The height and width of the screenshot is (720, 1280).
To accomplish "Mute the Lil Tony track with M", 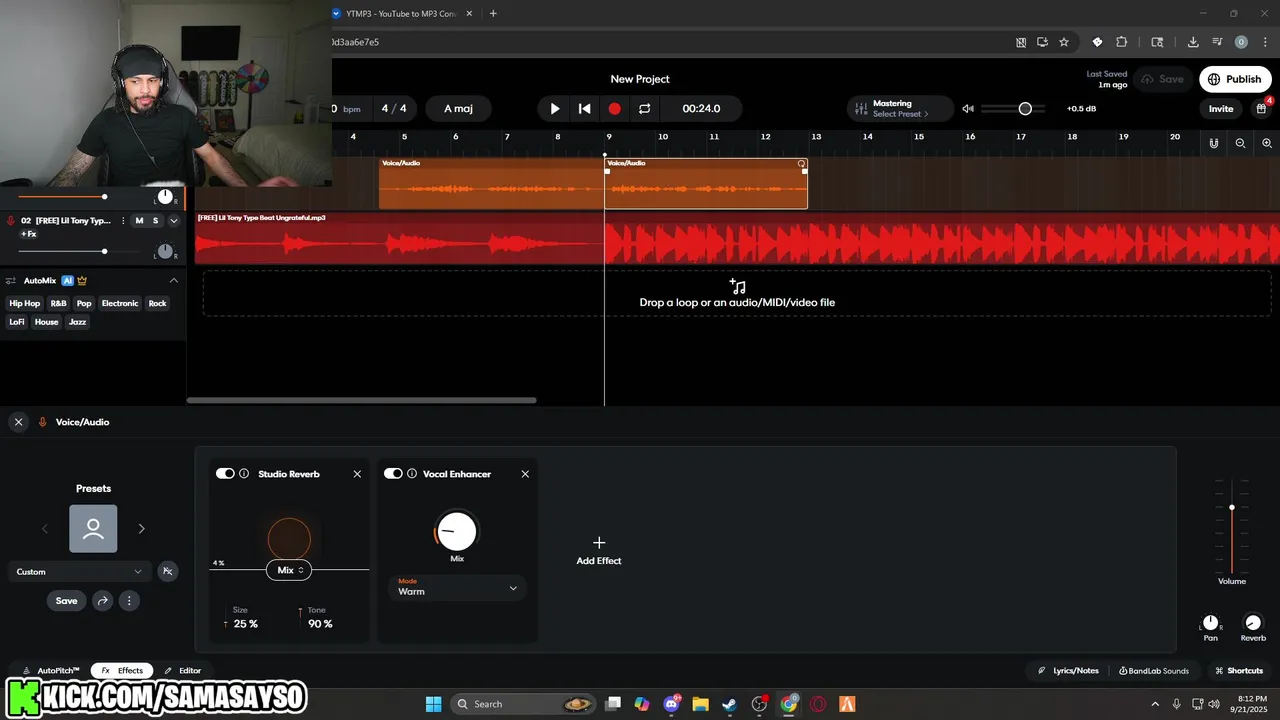I will 139,220.
